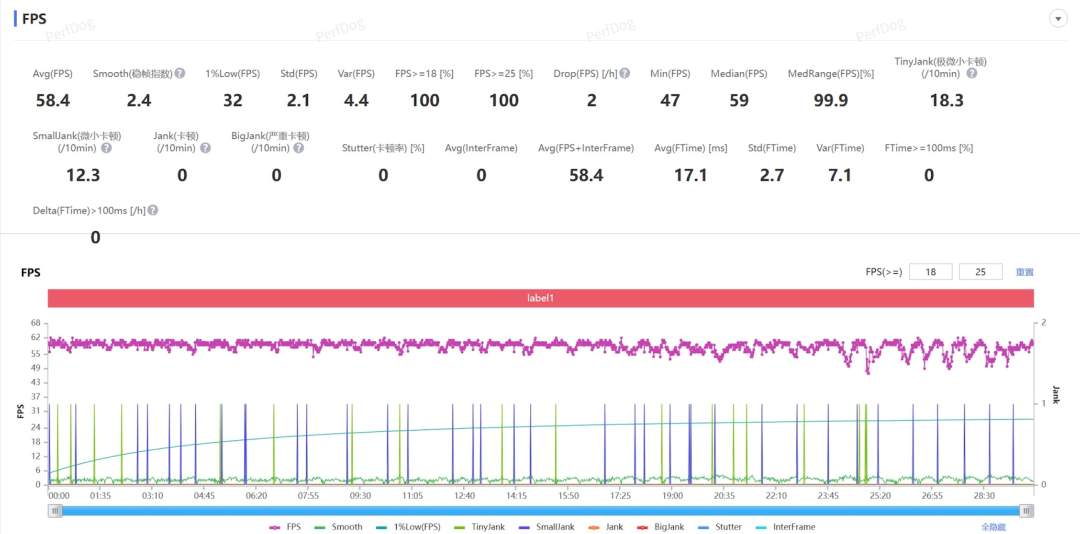Toggle Stutter series in chart legend

720,527
